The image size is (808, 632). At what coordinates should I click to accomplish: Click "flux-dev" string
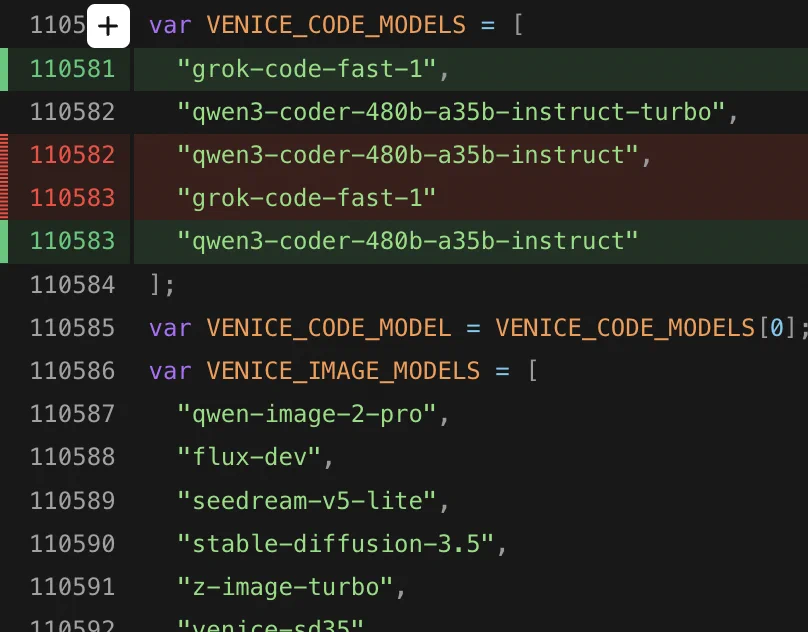click(249, 457)
